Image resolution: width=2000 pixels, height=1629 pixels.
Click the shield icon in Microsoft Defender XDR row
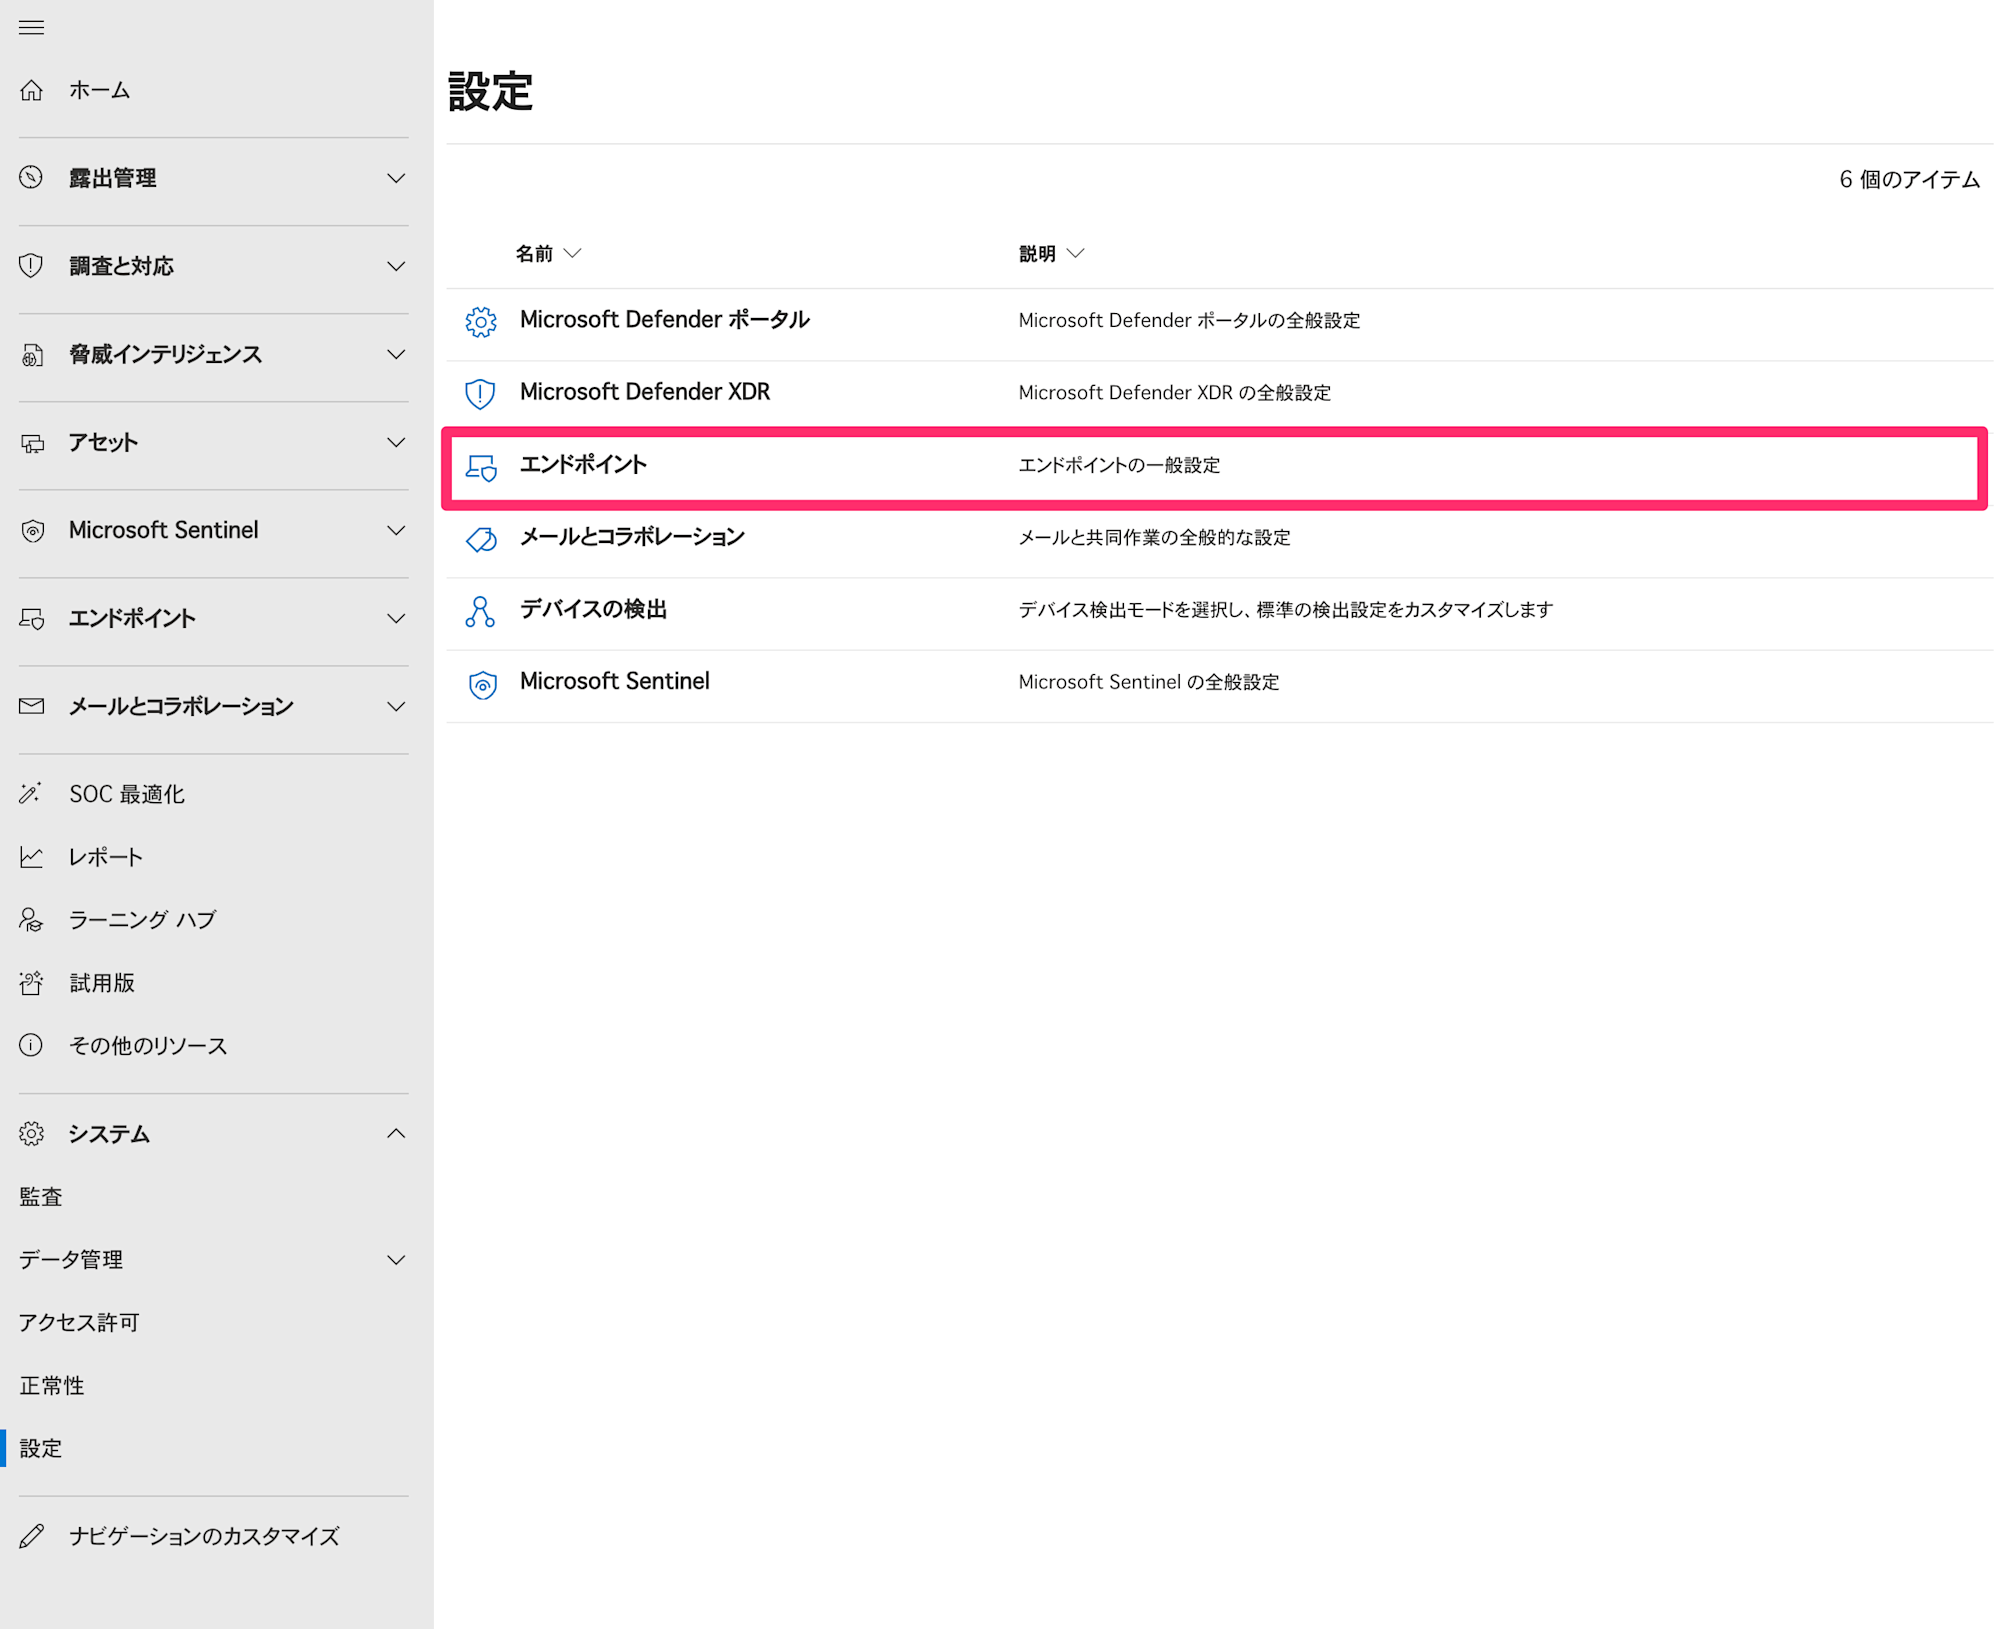(481, 393)
